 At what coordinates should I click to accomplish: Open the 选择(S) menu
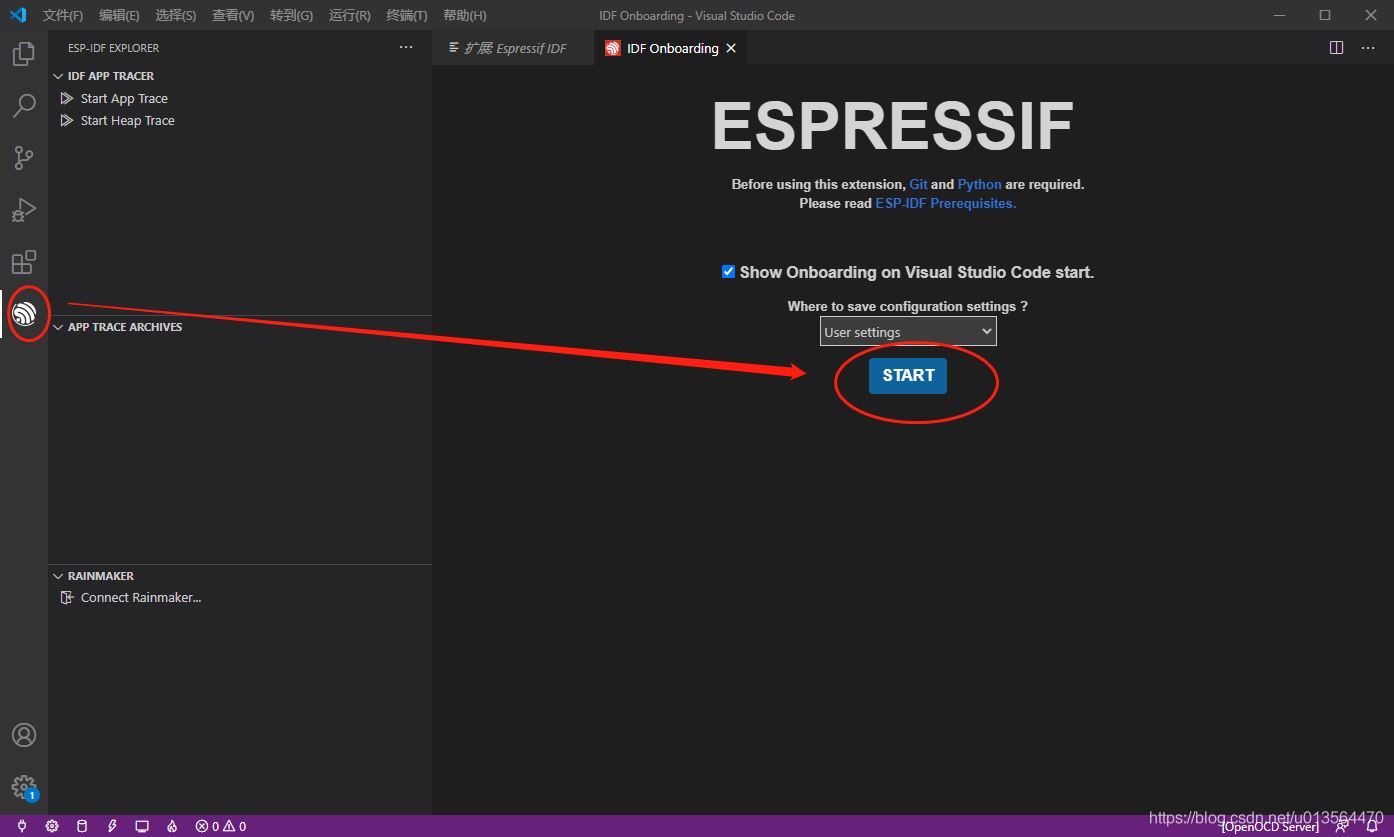[176, 15]
